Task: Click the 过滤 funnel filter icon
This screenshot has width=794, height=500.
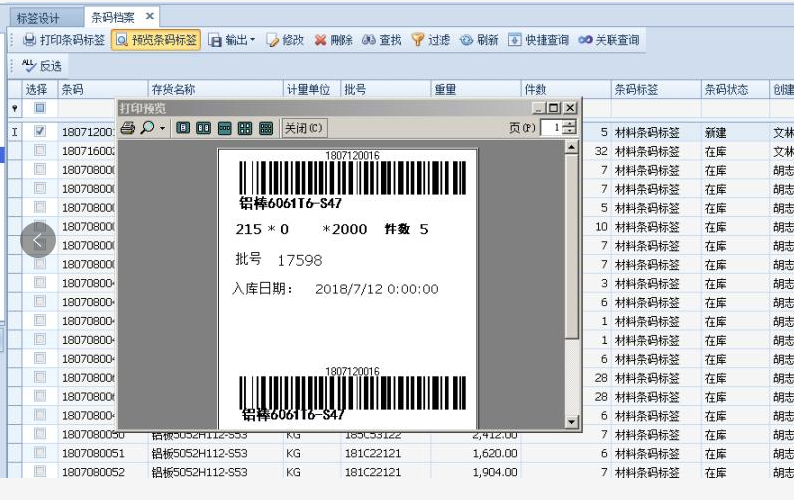Action: click(x=418, y=40)
